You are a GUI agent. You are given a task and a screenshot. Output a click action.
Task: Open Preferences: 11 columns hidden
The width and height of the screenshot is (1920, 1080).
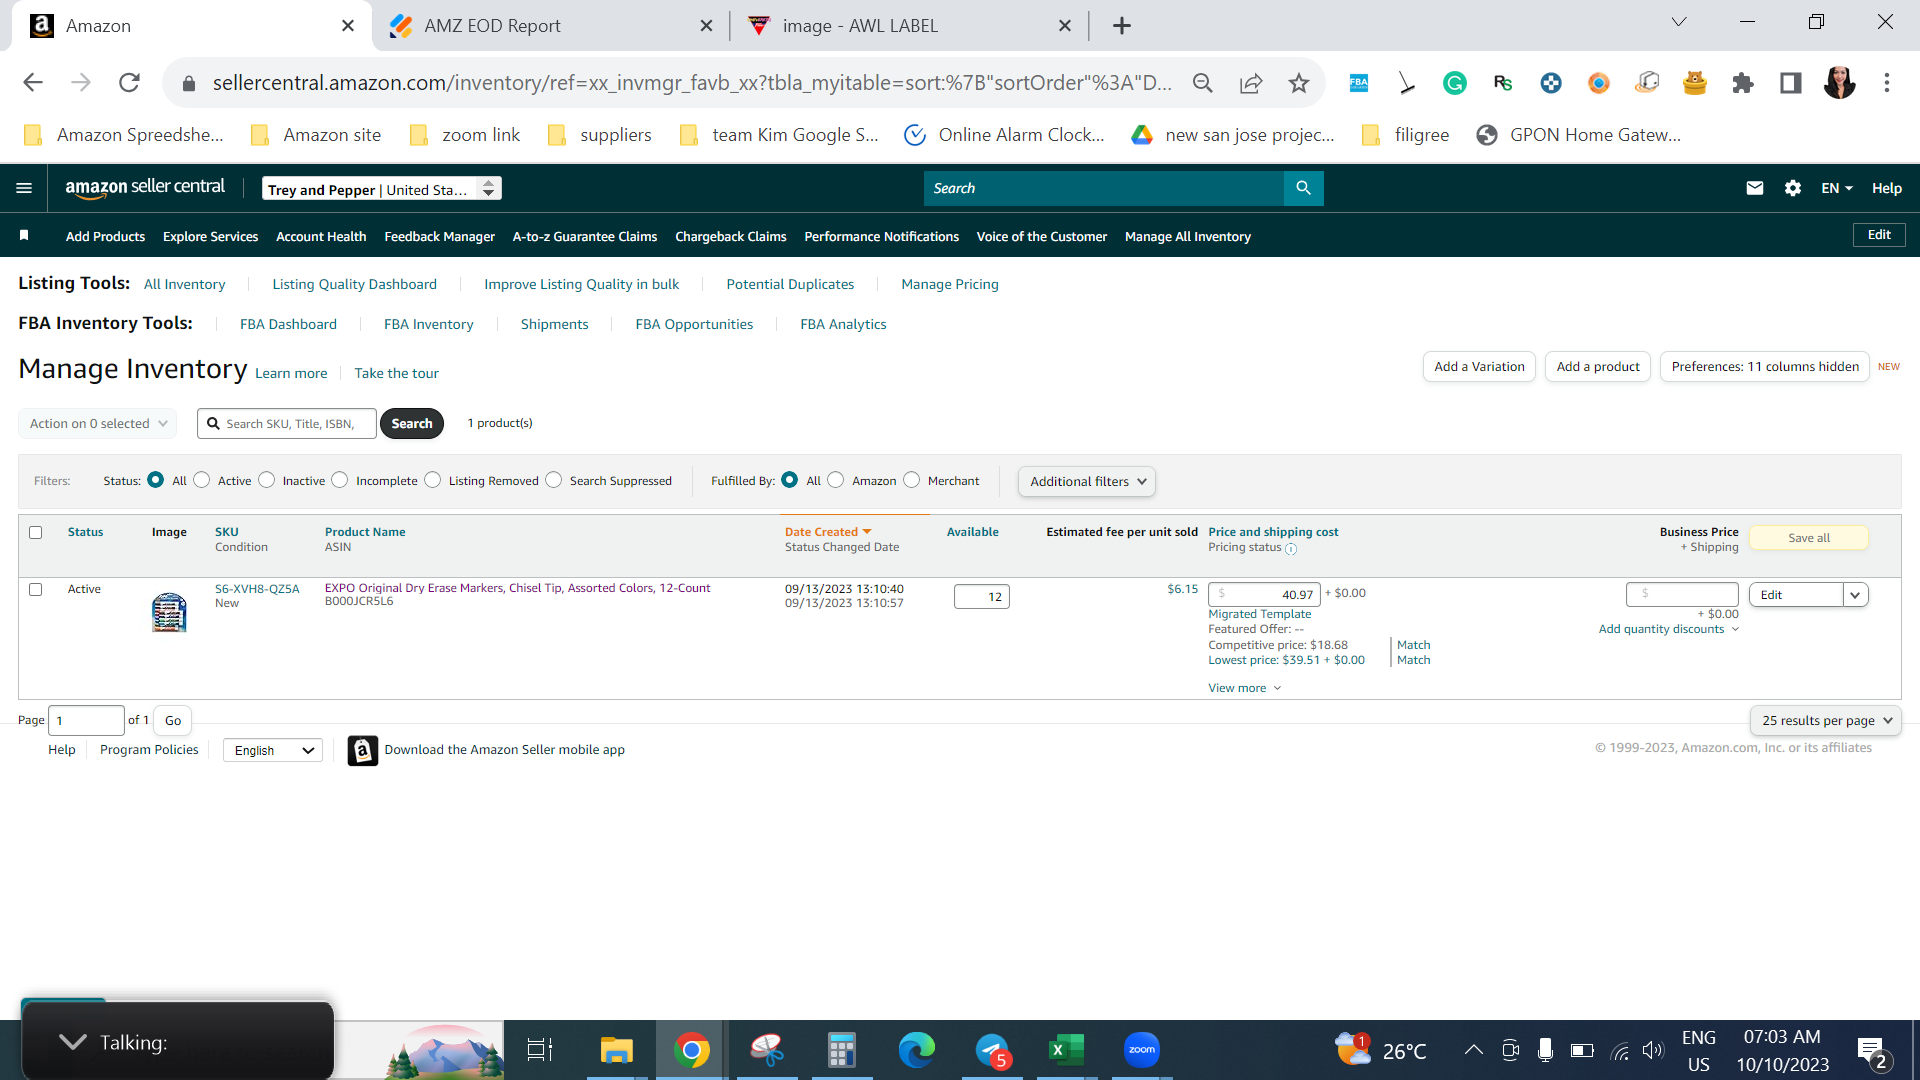[1765, 367]
